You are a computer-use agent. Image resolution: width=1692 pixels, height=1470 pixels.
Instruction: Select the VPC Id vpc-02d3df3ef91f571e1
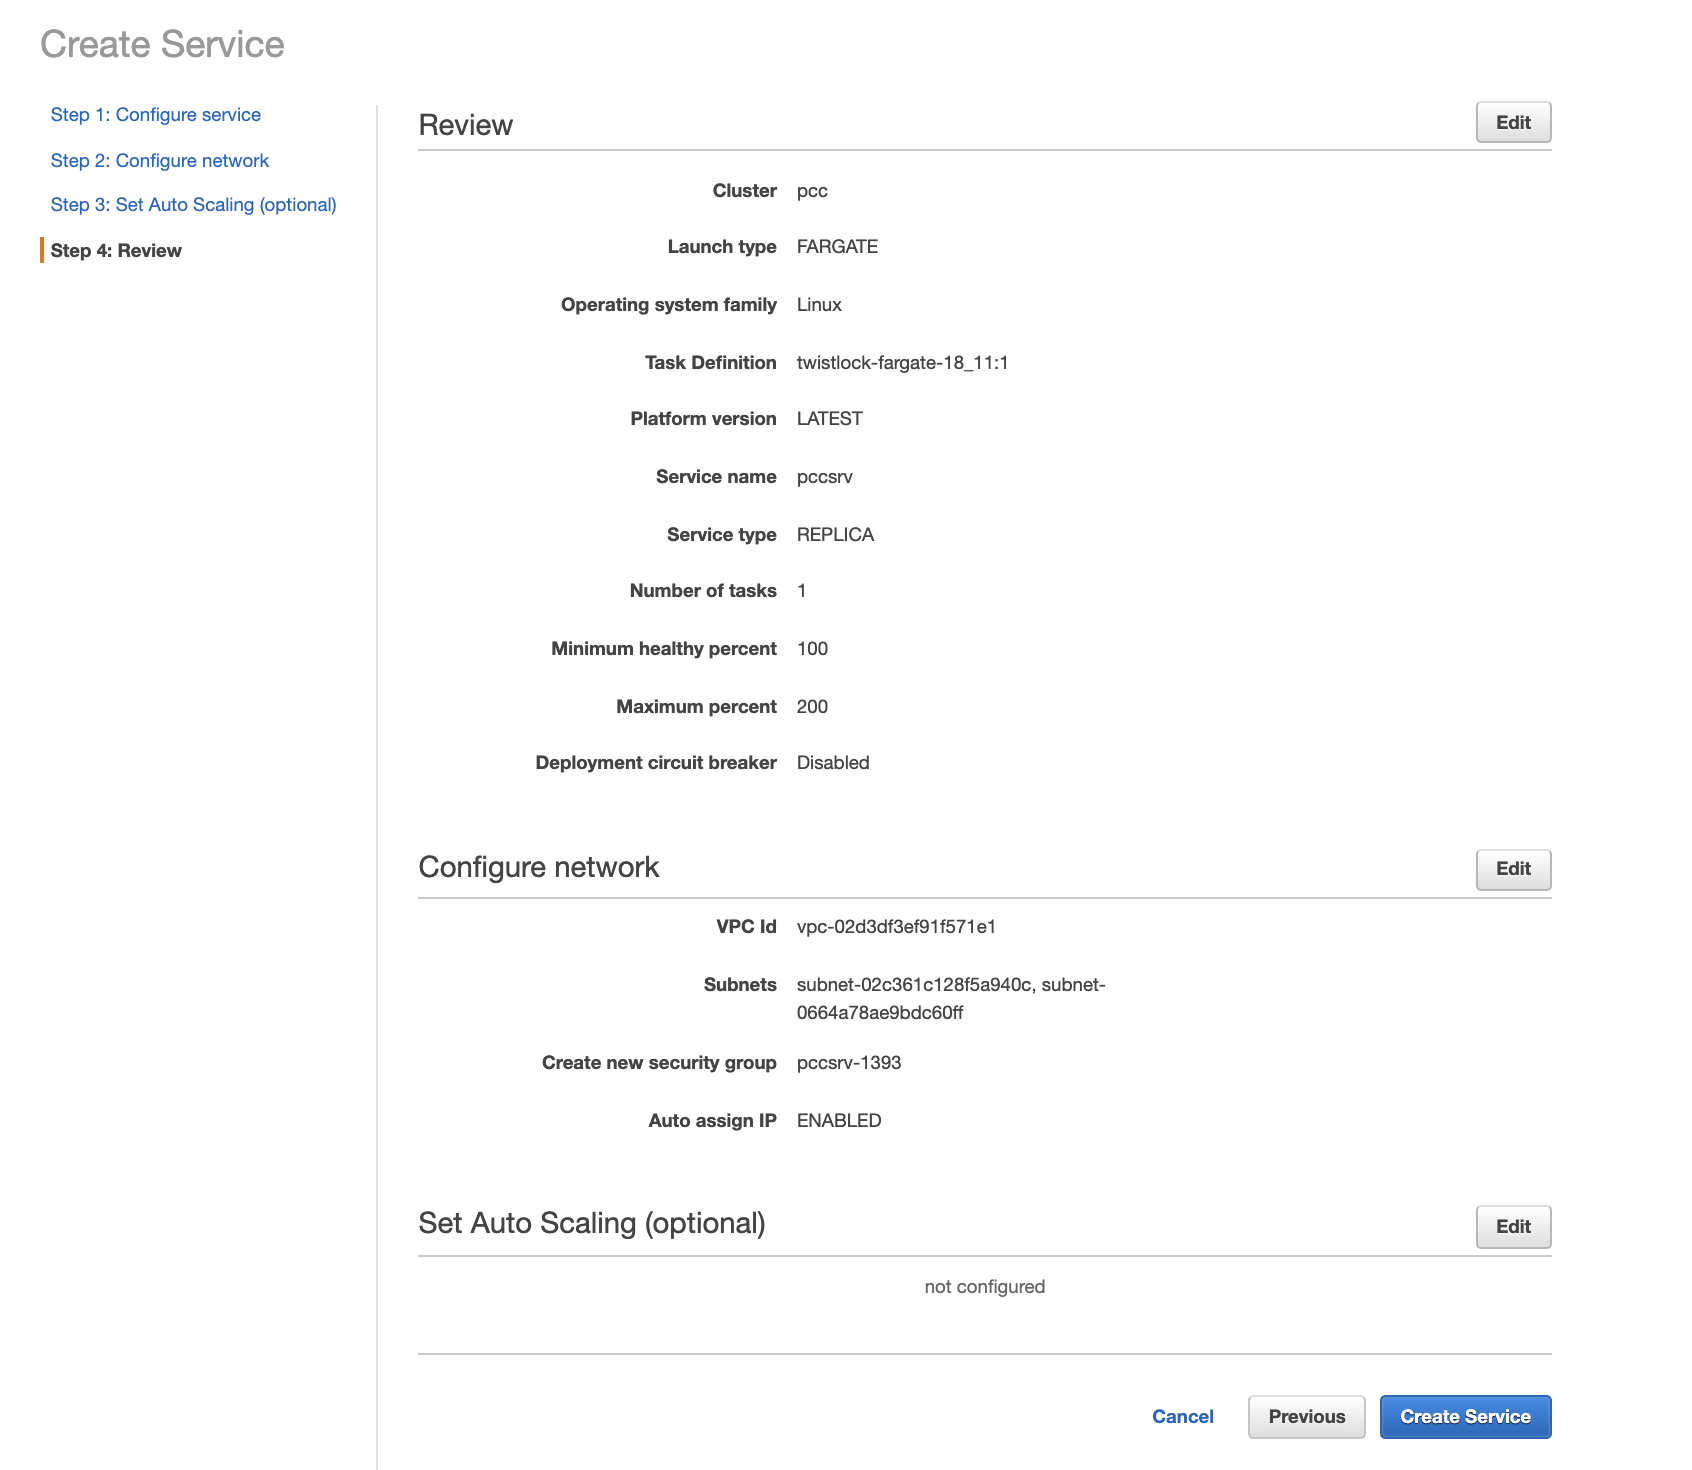click(896, 926)
